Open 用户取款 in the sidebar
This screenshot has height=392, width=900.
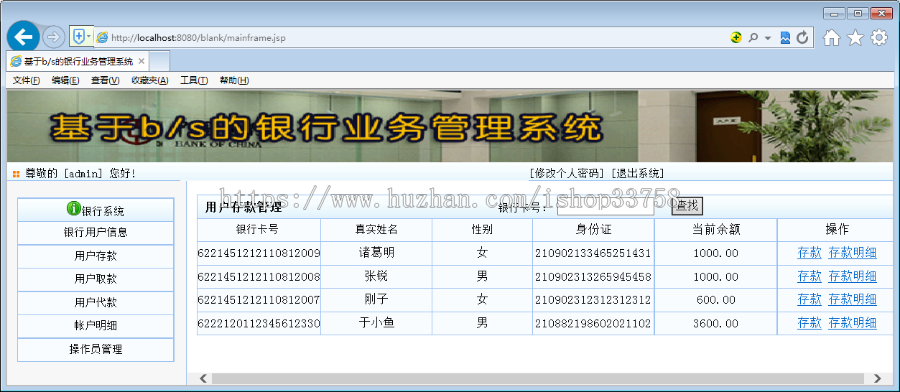tap(96, 280)
